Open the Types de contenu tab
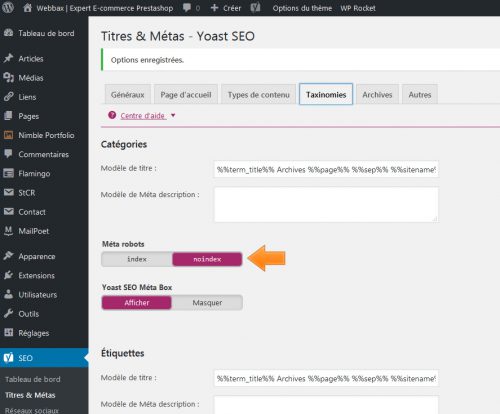This screenshot has width=500, height=414. pos(258,95)
